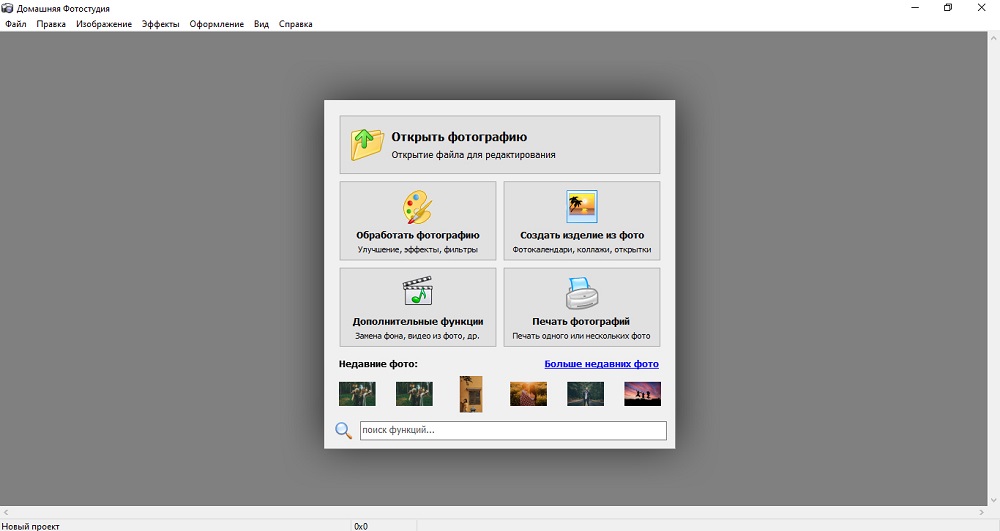Select the purple sunset jumping silhouettes thumbnail
Viewport: 1000px width, 531px height.
642,394
